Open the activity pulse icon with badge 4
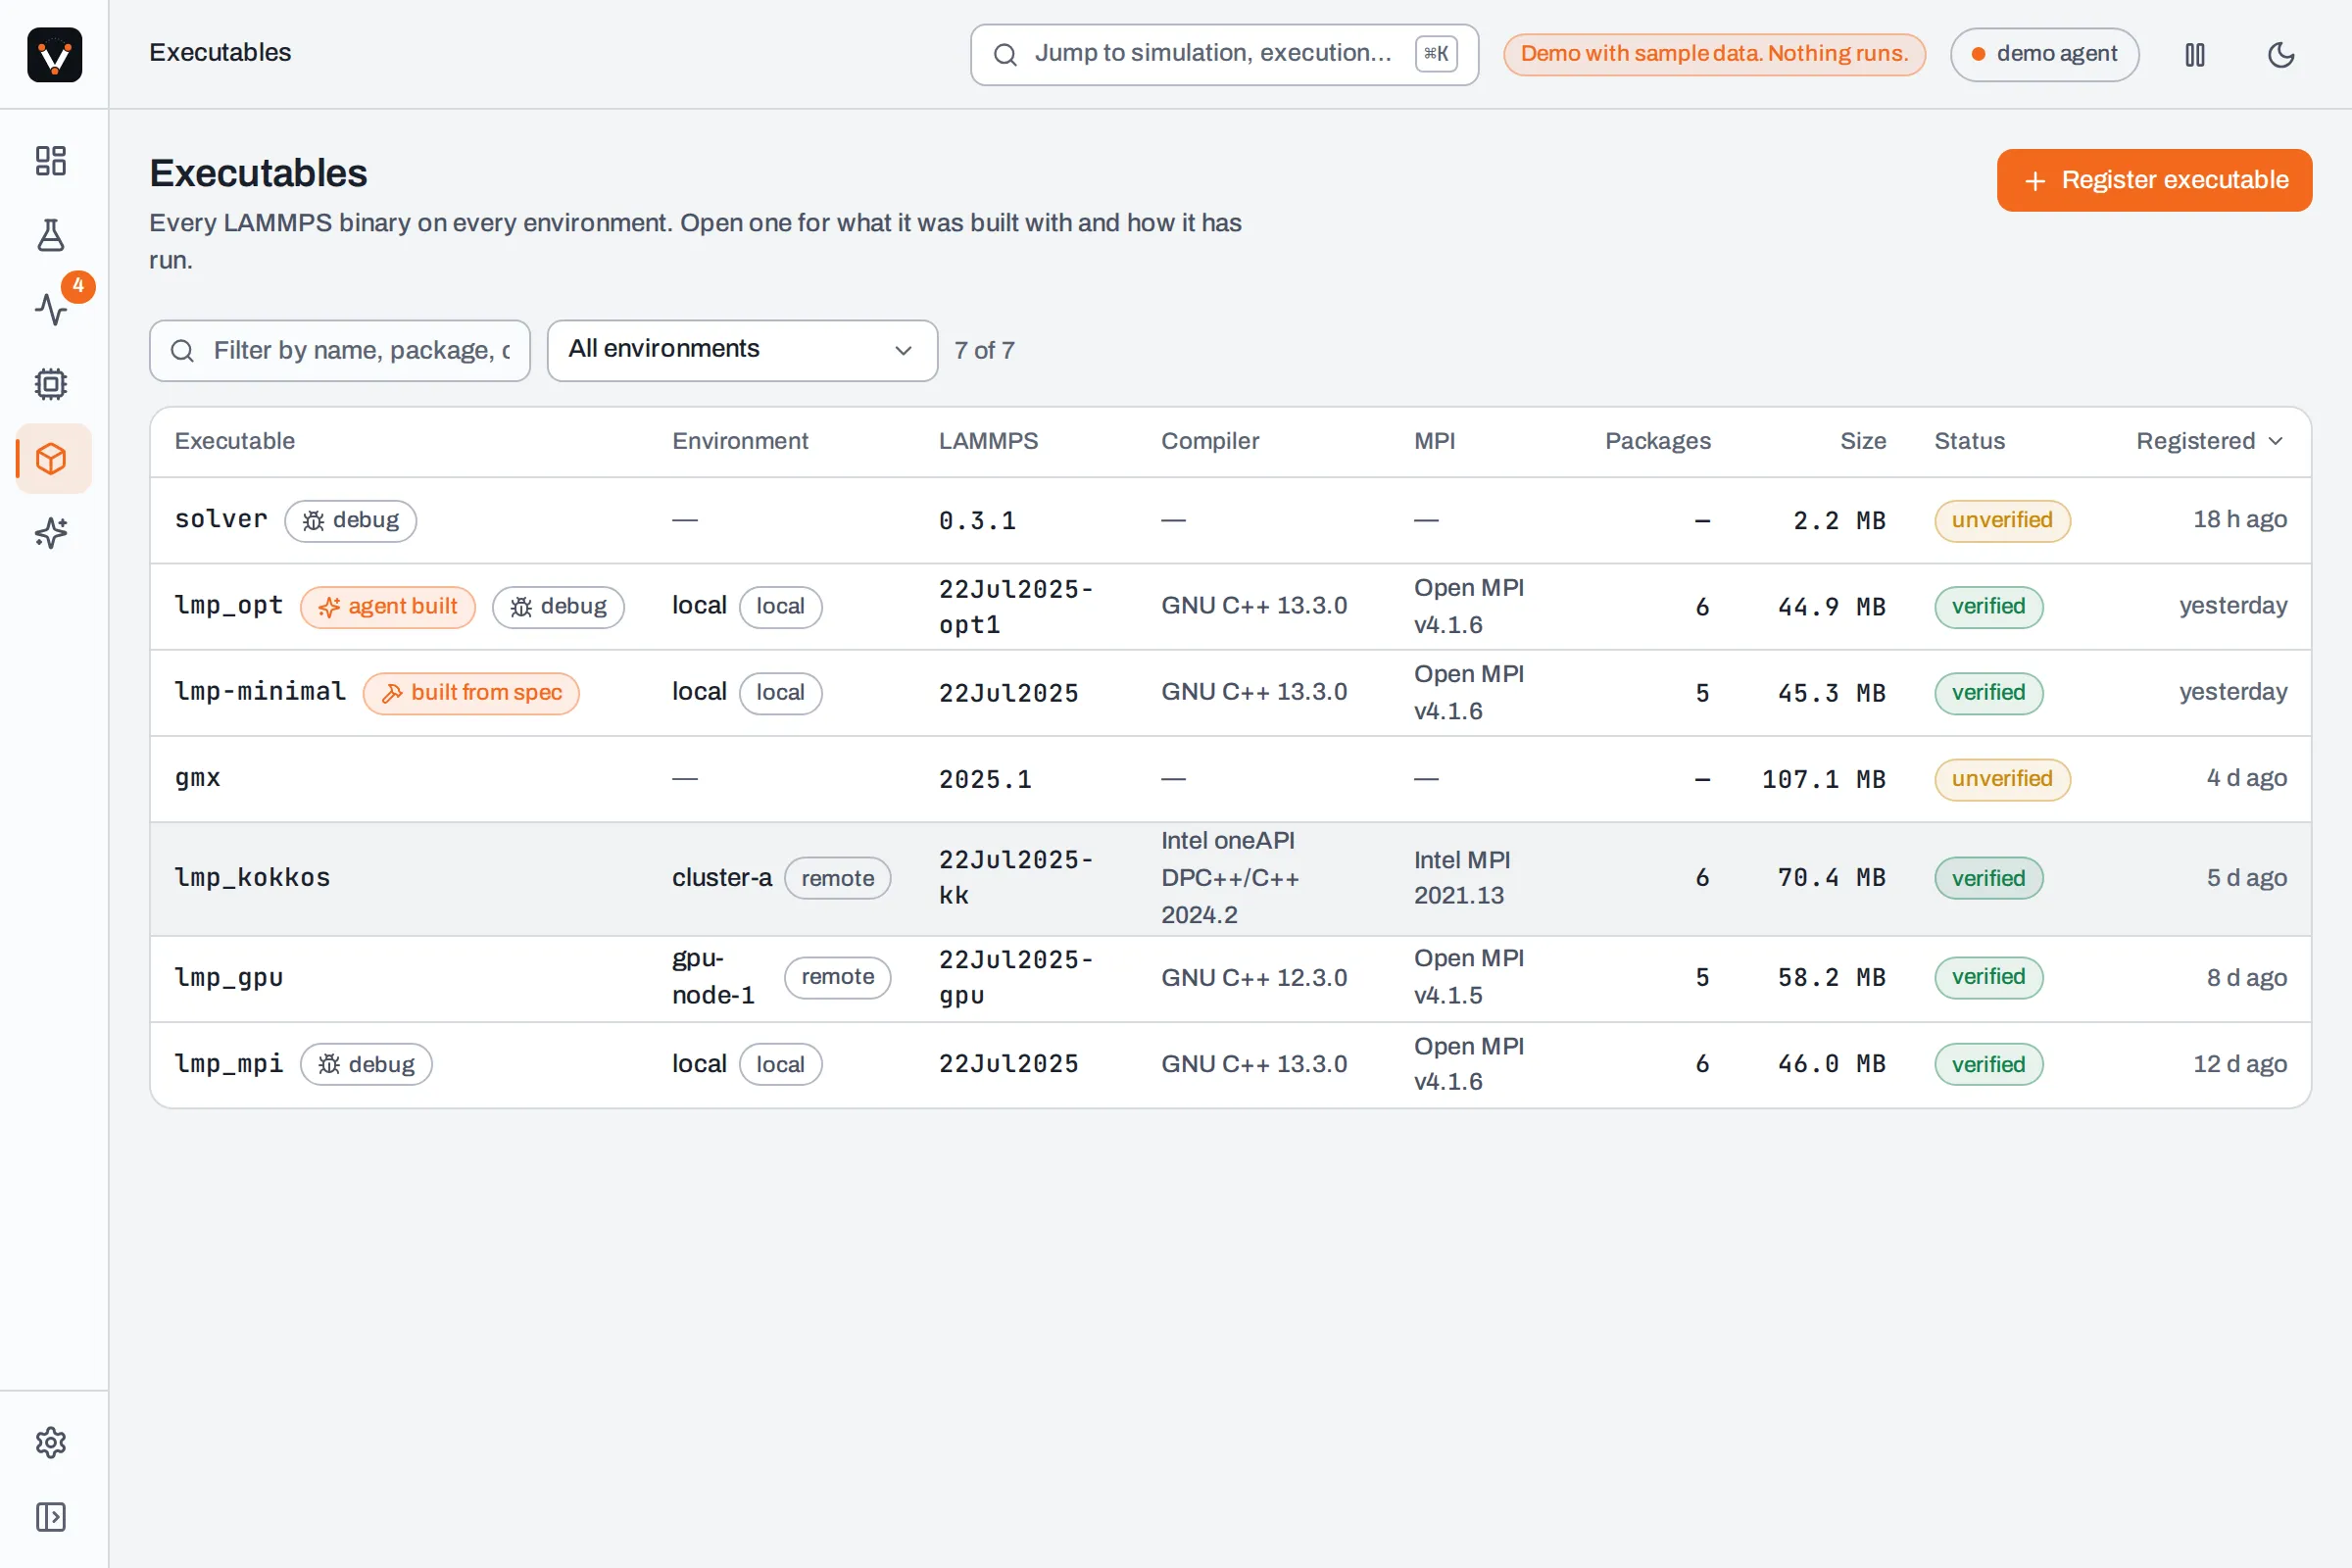This screenshot has width=2352, height=1568. point(51,309)
